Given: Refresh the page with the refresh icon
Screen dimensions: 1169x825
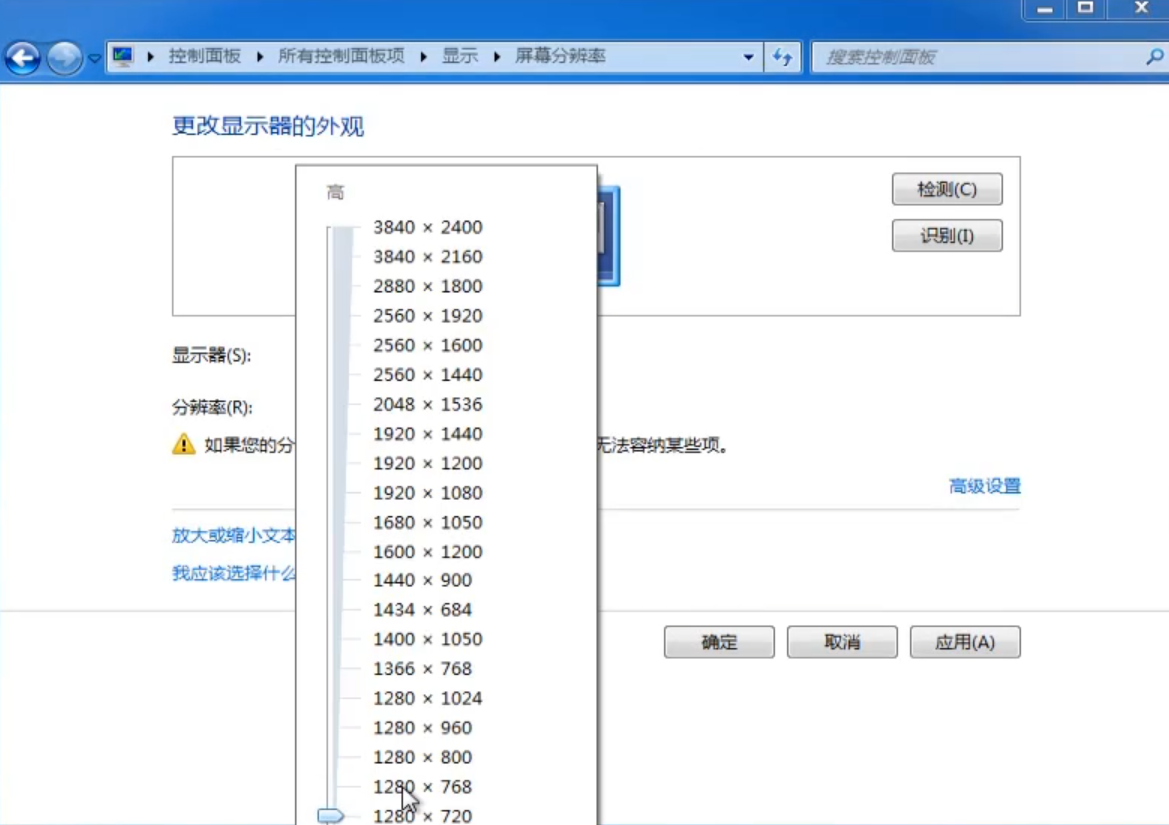Looking at the screenshot, I should 785,56.
